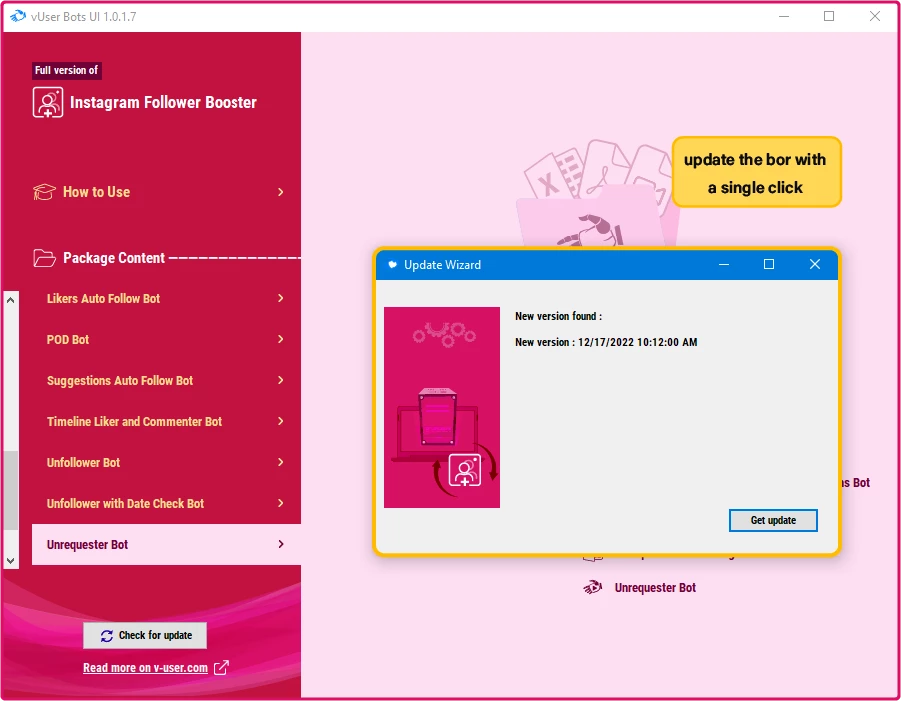The image size is (901, 701).
Task: Click the sidebar scrollbar up arrow
Action: pyautogui.click(x=10, y=300)
